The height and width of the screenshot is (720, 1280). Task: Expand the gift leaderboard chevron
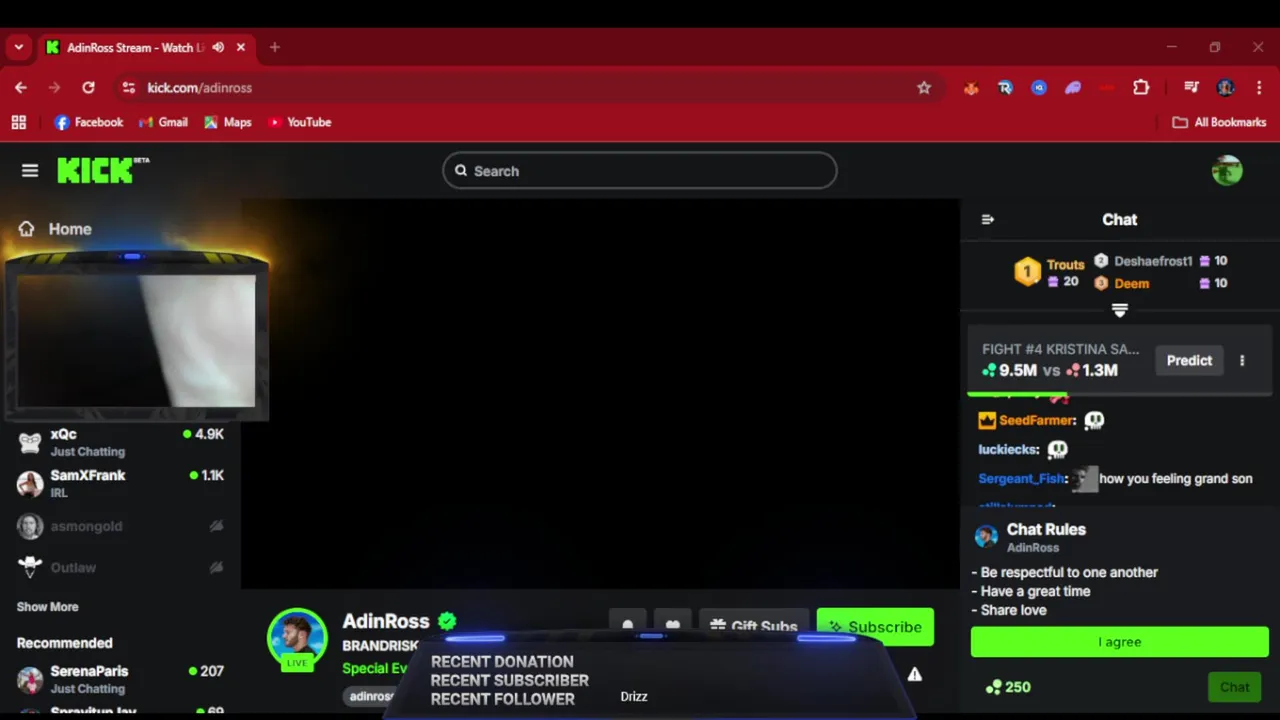[1120, 311]
